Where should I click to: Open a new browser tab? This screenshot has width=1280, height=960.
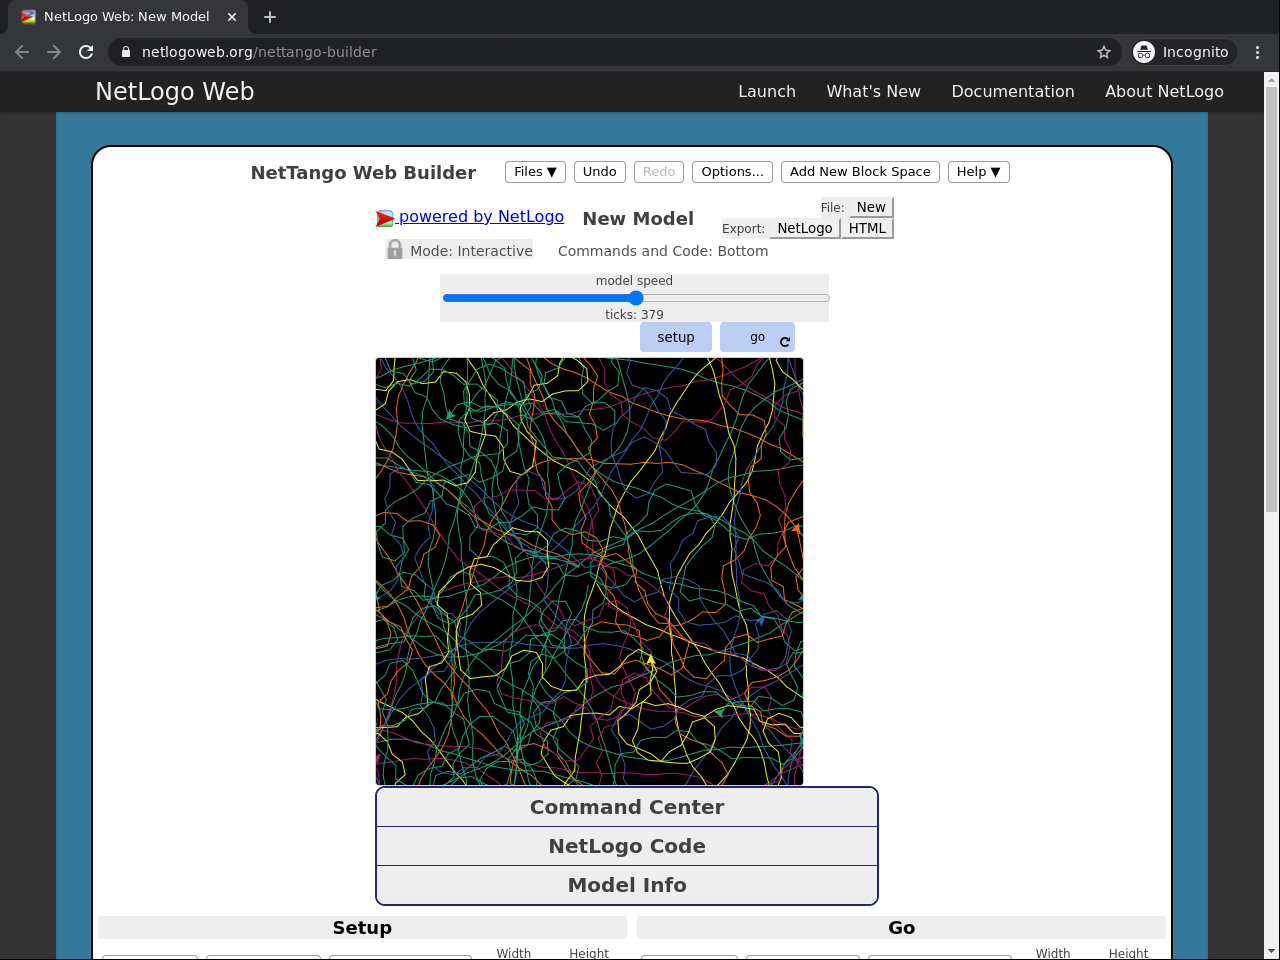pos(270,17)
